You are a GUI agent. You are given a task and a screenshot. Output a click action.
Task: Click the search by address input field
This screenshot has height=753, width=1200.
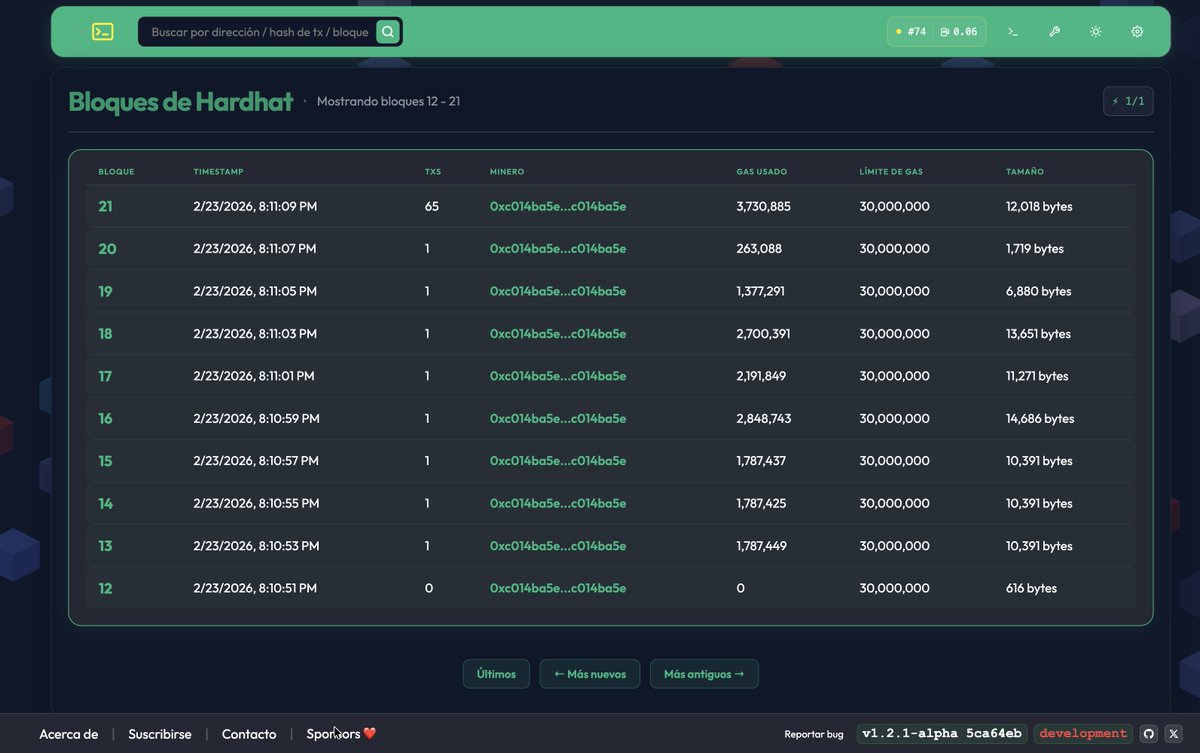260,32
